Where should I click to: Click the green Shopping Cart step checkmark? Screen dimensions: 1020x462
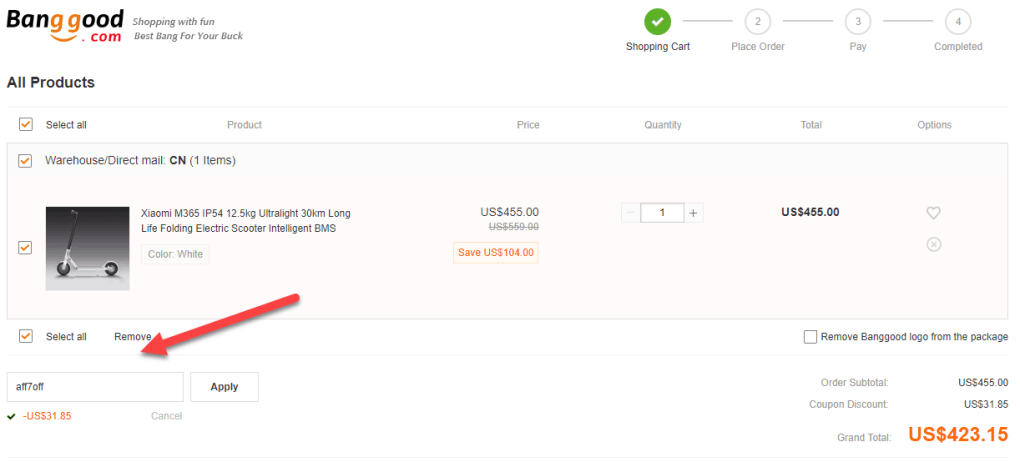[658, 22]
